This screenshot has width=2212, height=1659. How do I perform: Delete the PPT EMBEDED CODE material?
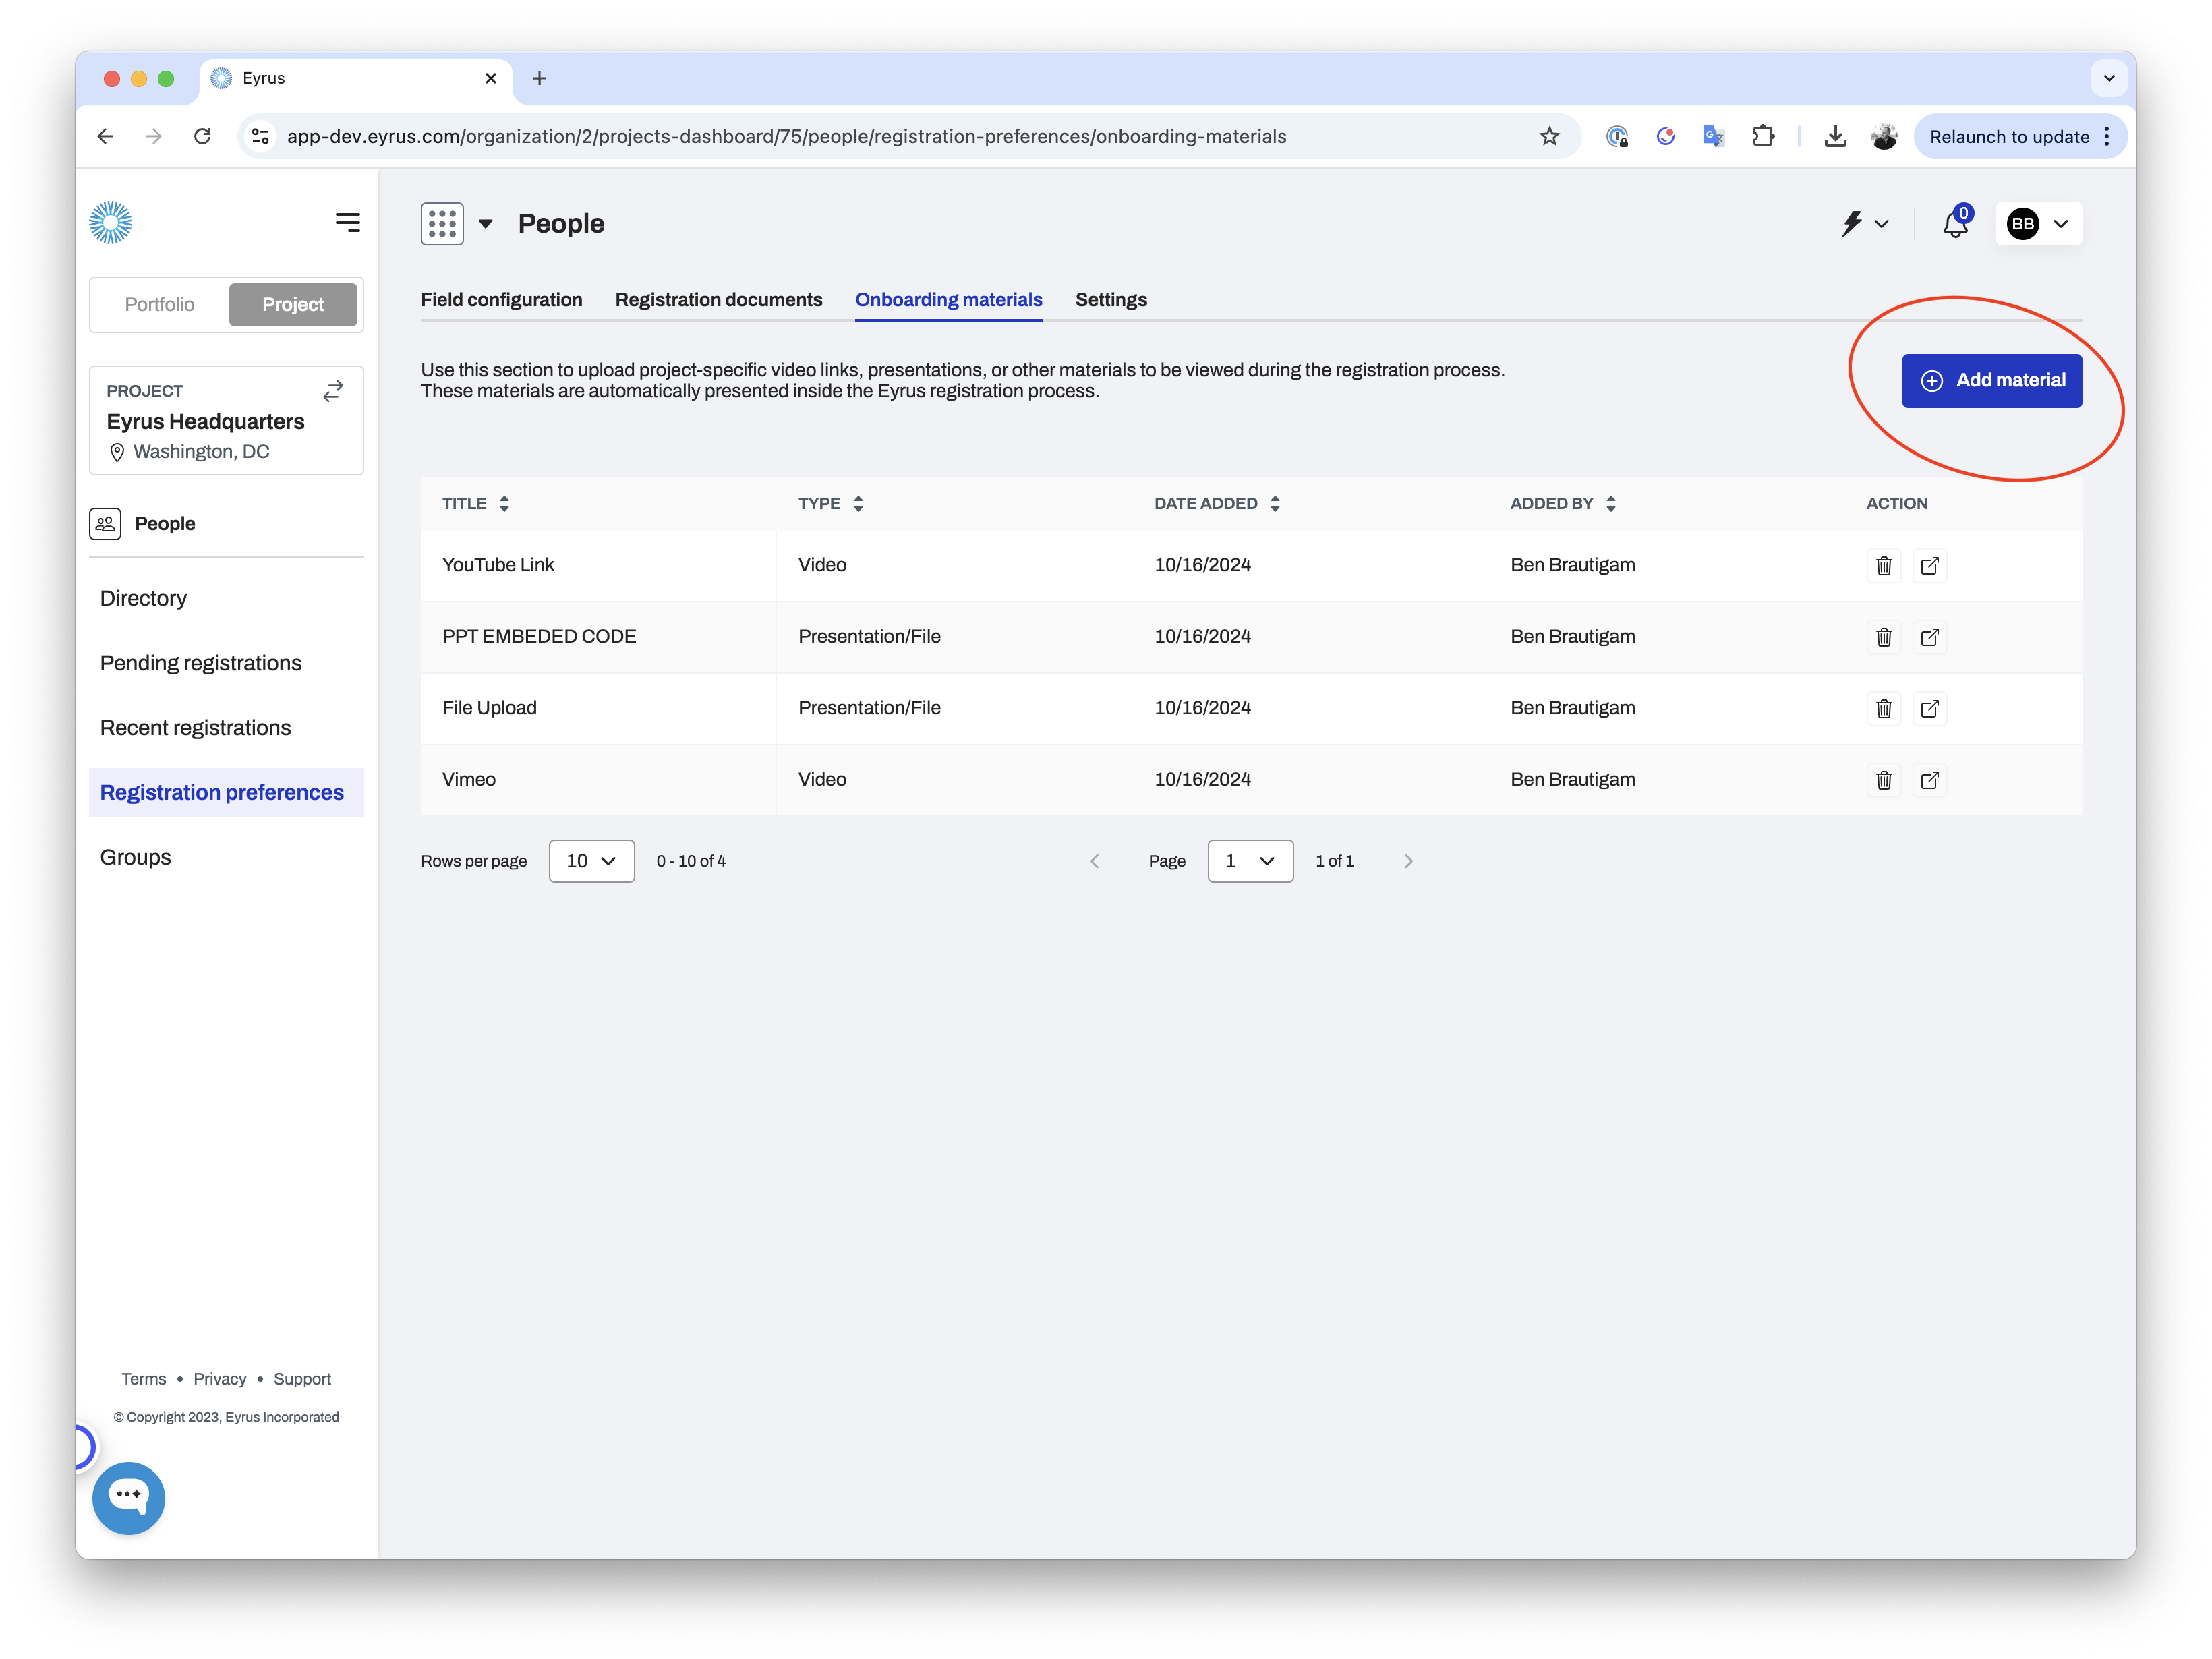click(x=1883, y=637)
